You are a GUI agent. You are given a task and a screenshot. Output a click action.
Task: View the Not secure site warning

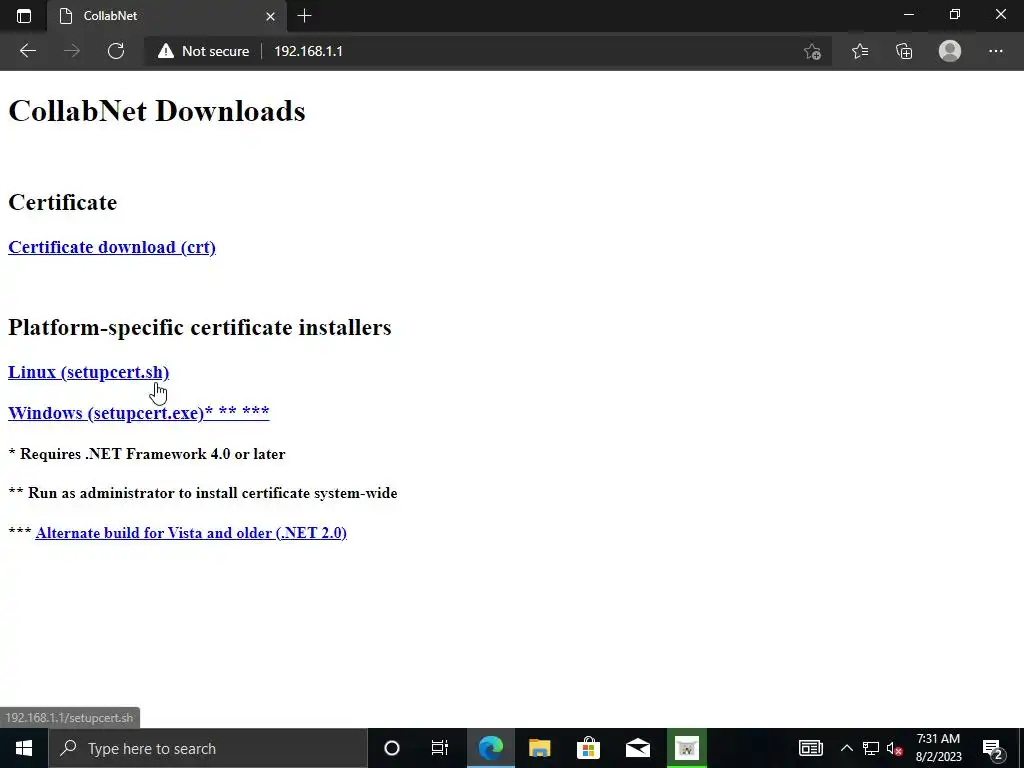tap(203, 51)
